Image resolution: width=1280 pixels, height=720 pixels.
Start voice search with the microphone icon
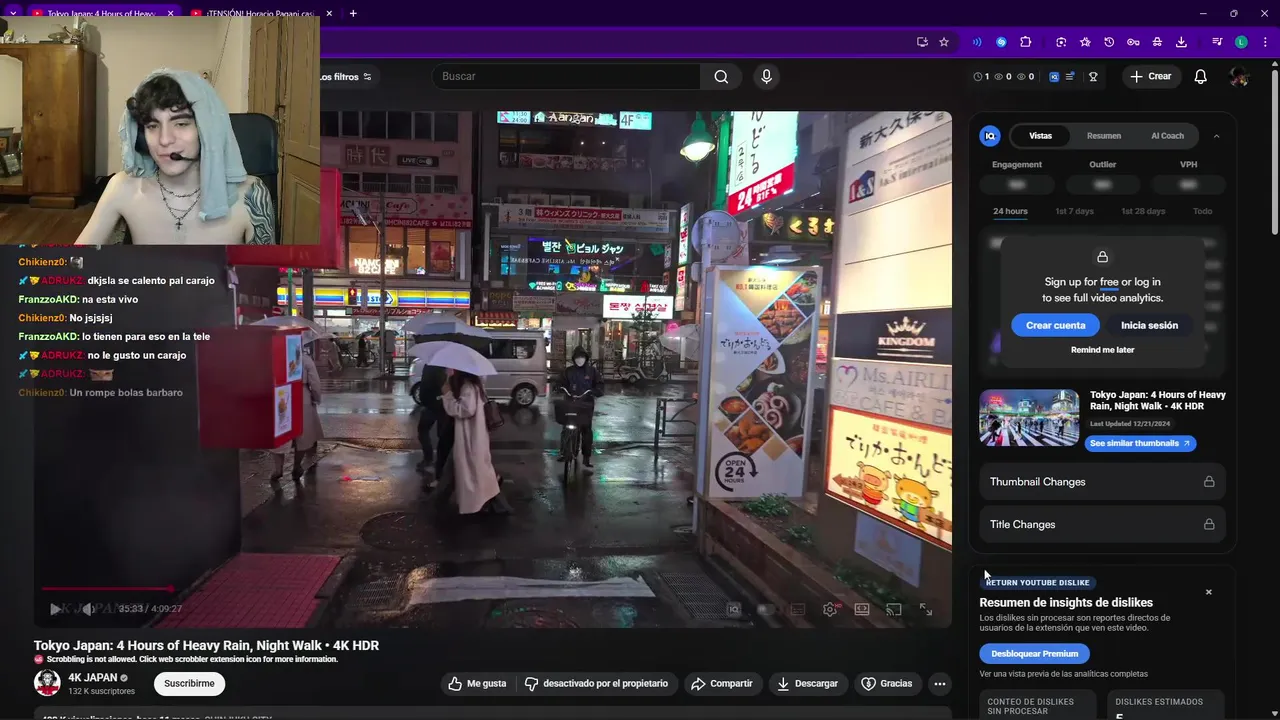coord(766,77)
